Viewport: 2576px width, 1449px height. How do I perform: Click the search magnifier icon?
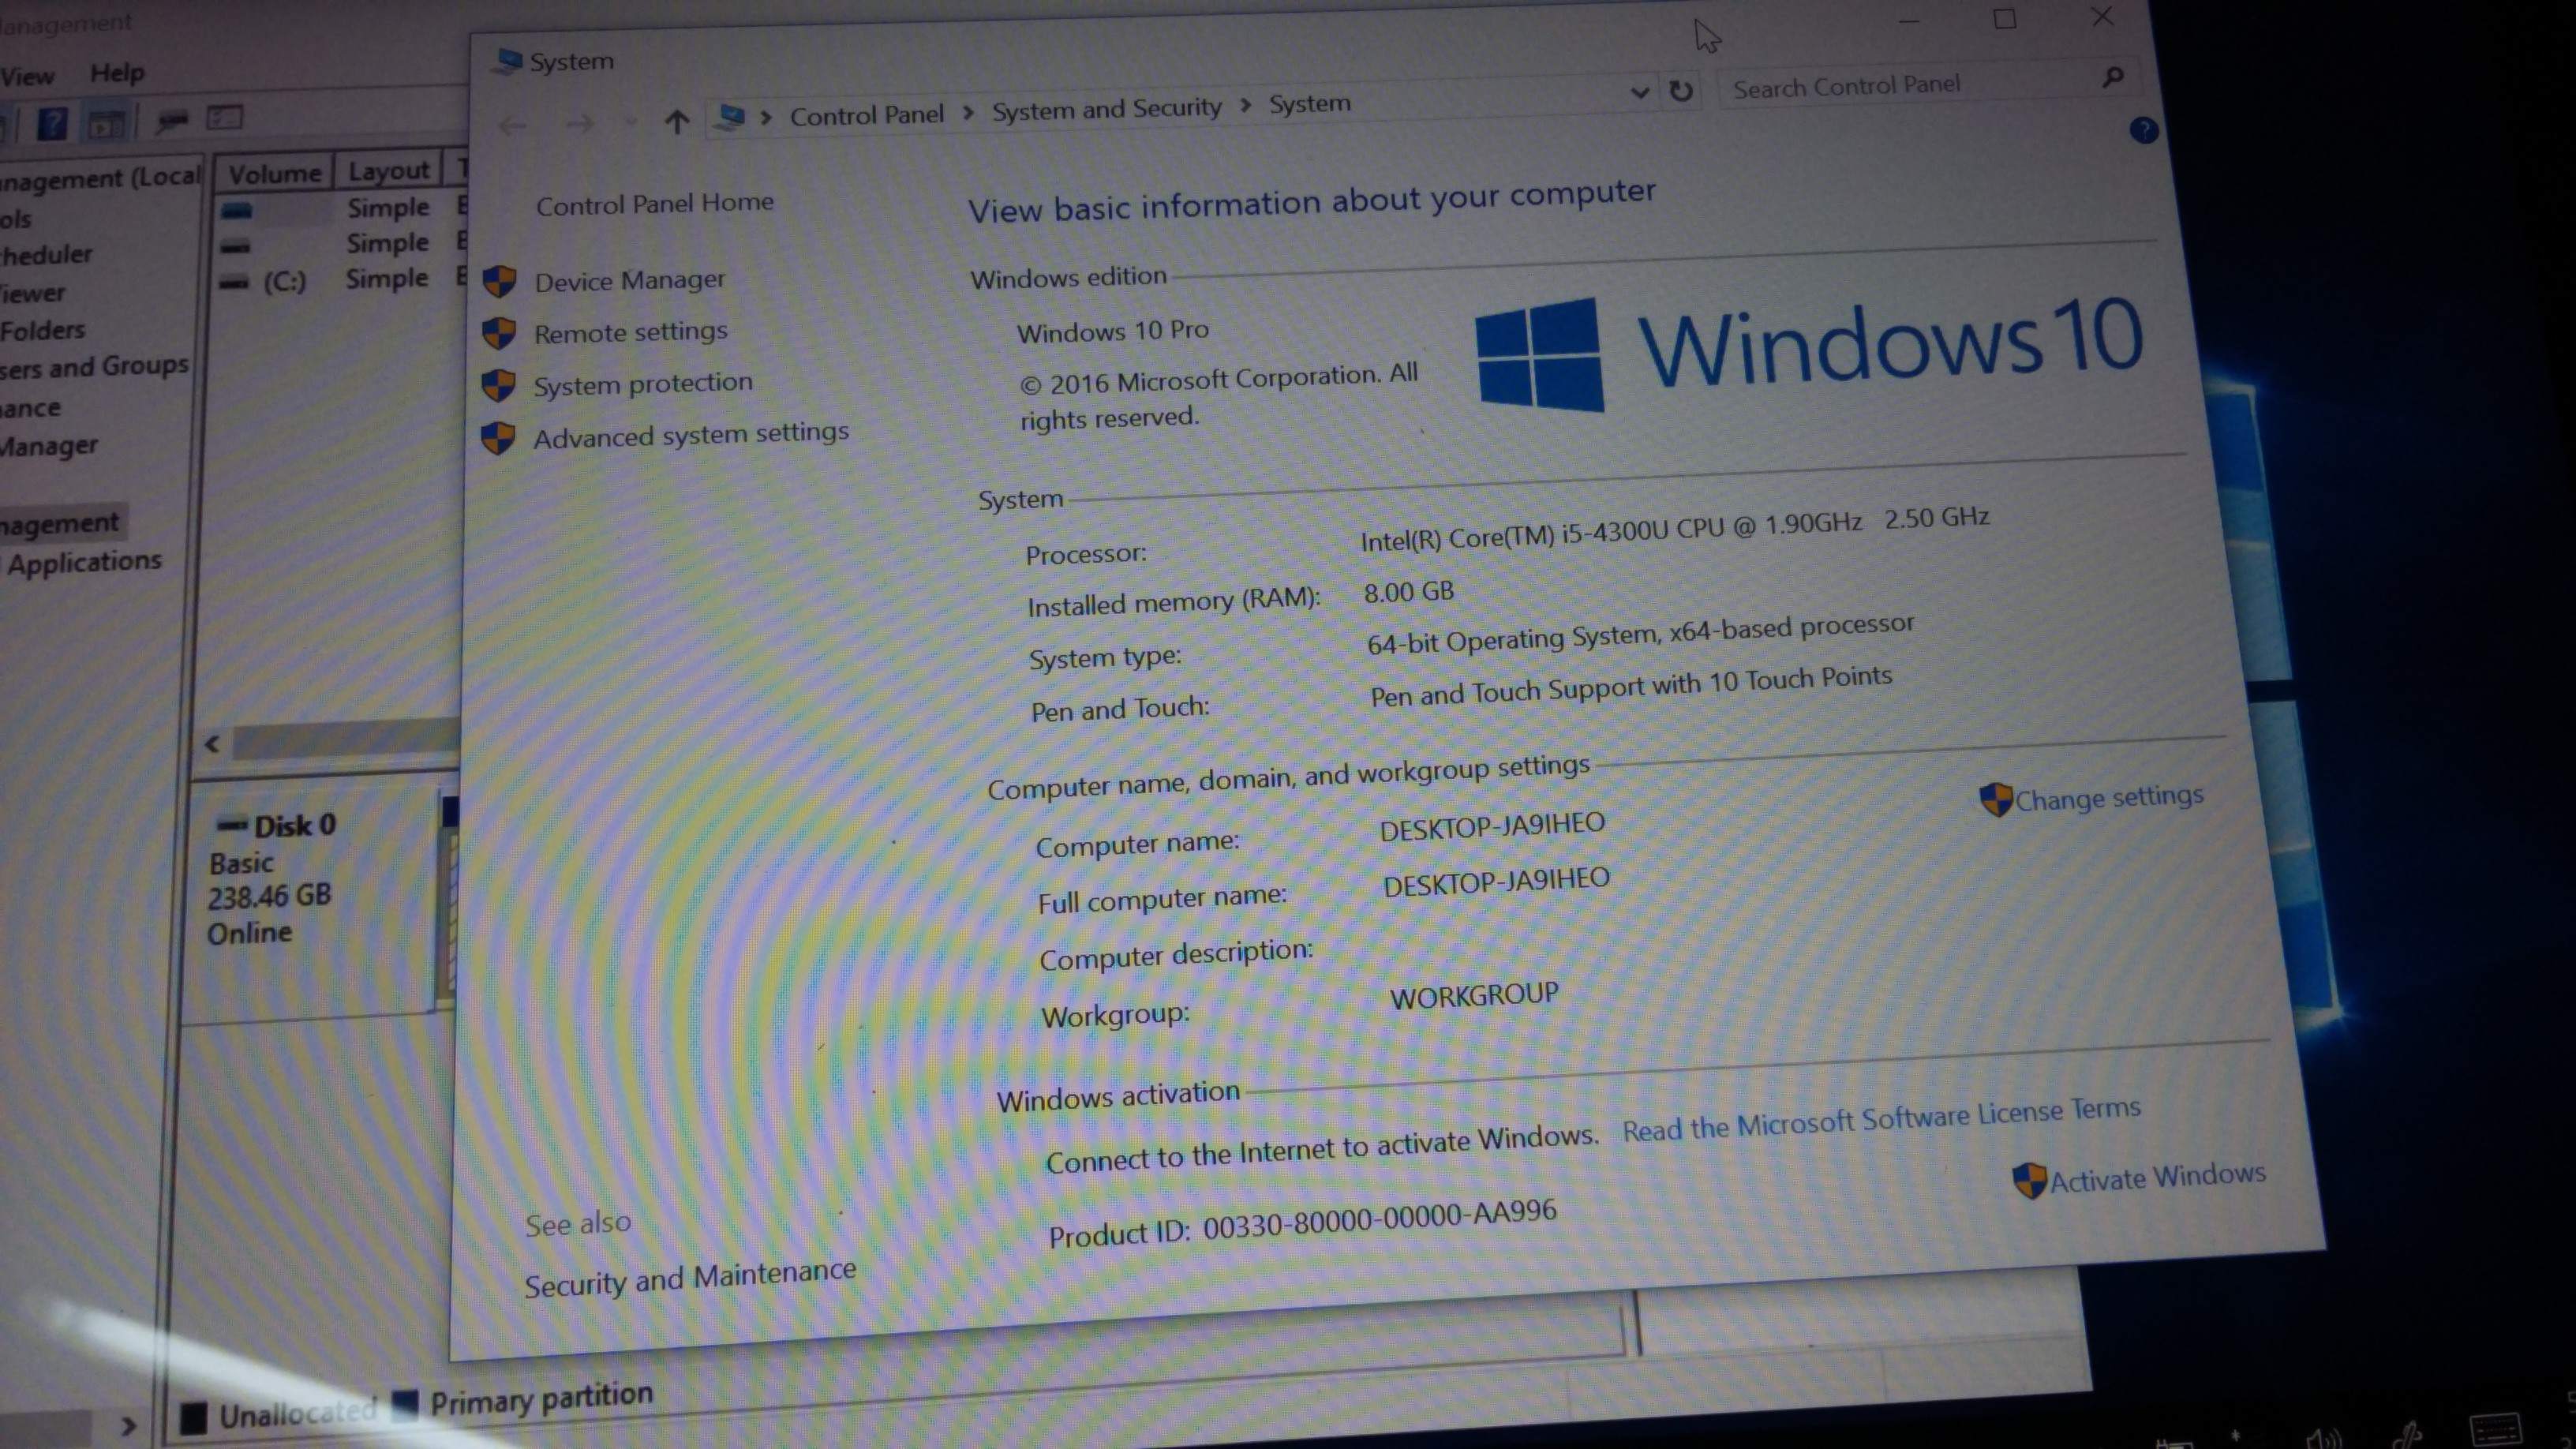point(2112,77)
